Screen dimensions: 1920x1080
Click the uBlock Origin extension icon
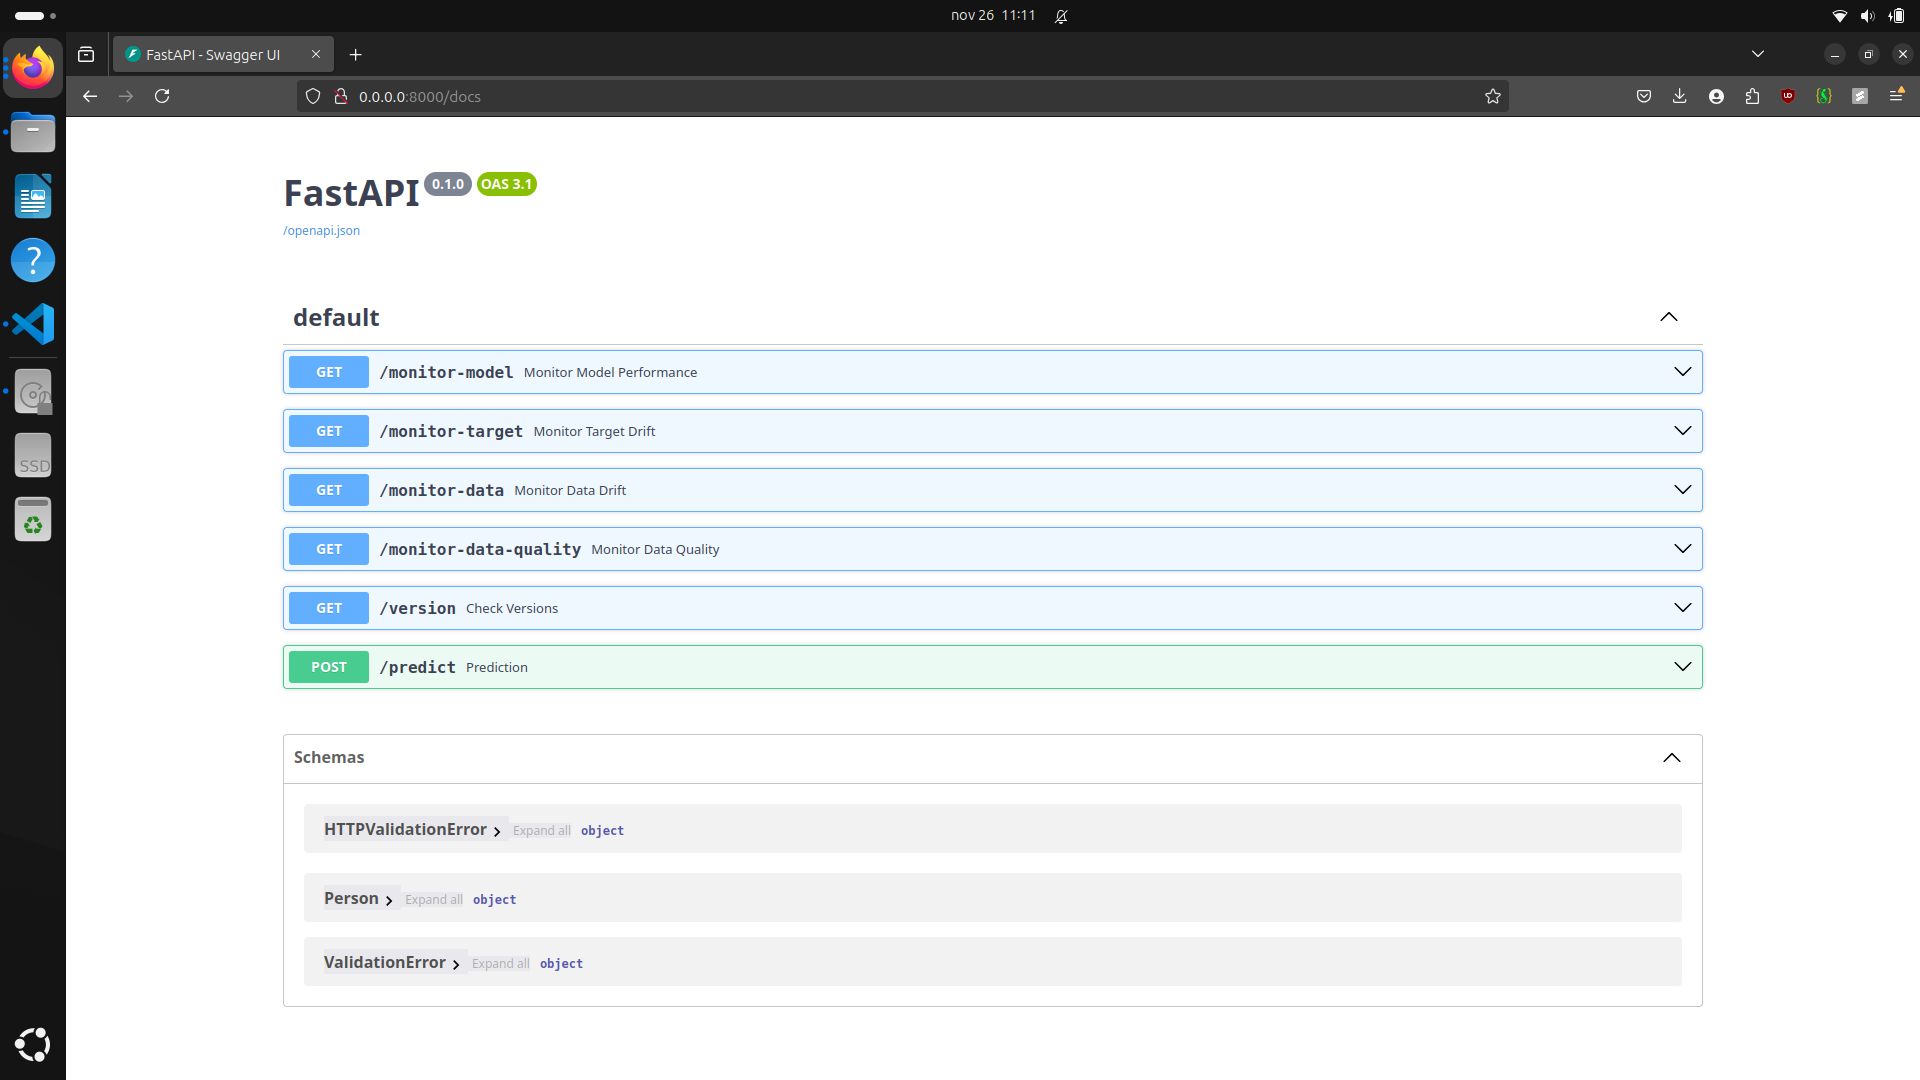pyautogui.click(x=1788, y=96)
